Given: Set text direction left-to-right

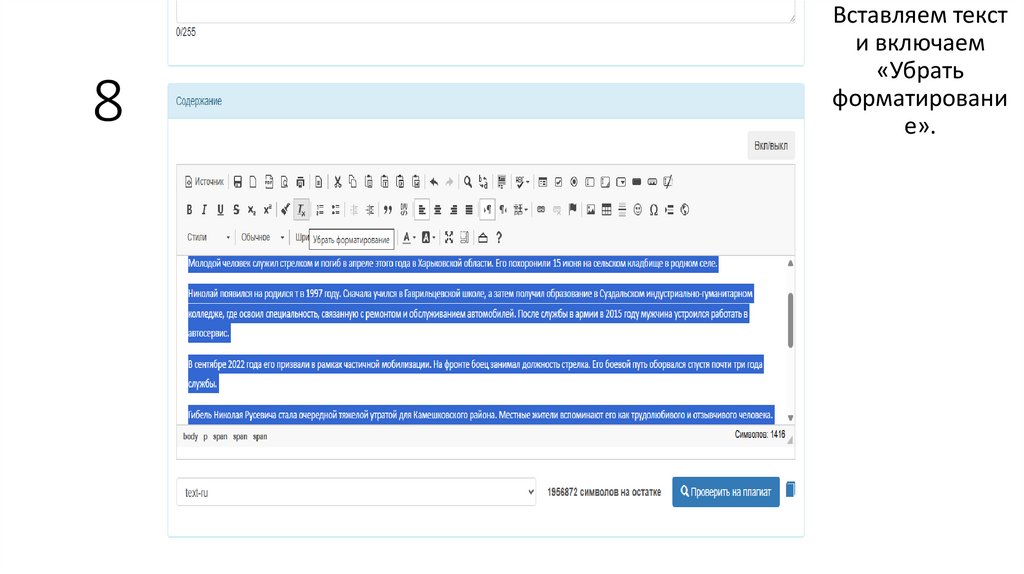Looking at the screenshot, I should click(487, 210).
